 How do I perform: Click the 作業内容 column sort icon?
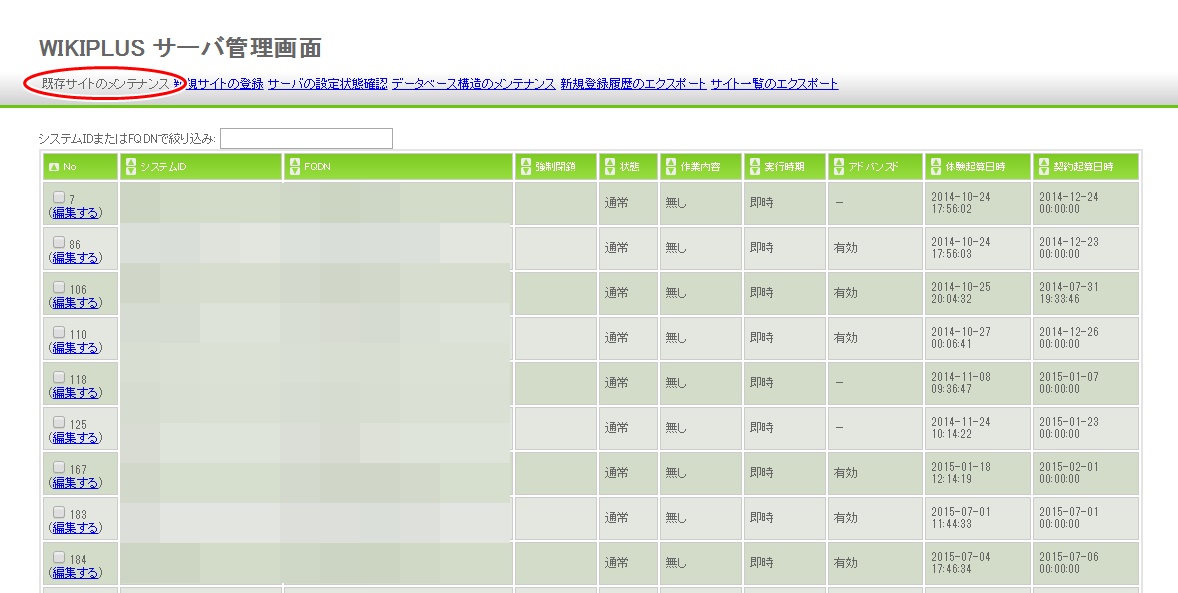click(672, 166)
